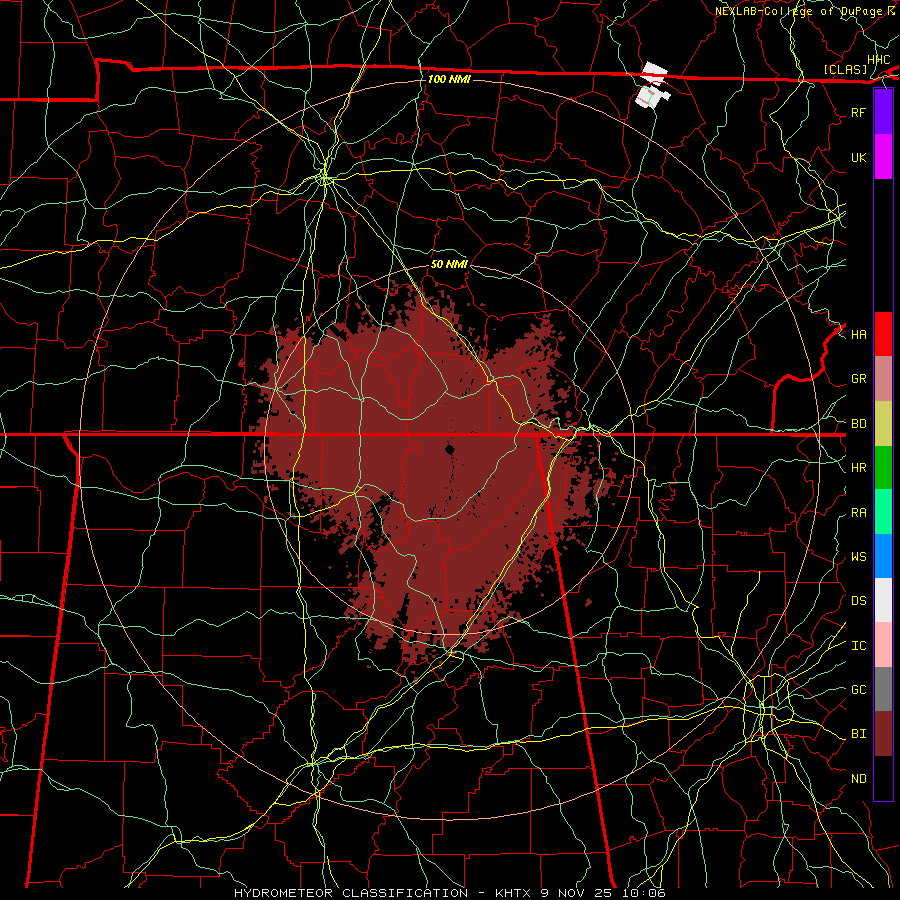Click the purple RF legend color swatch
The image size is (900, 900).
[883, 112]
